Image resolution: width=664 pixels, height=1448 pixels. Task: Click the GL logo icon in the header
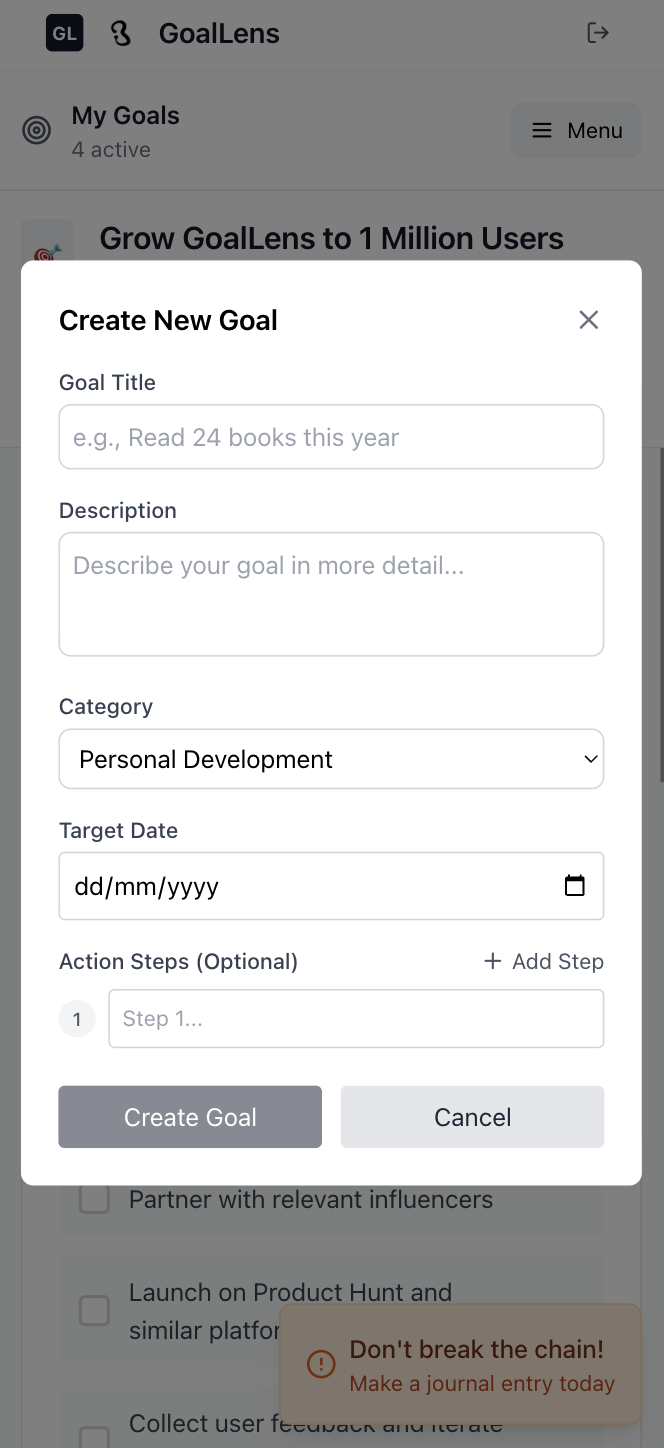(x=64, y=33)
